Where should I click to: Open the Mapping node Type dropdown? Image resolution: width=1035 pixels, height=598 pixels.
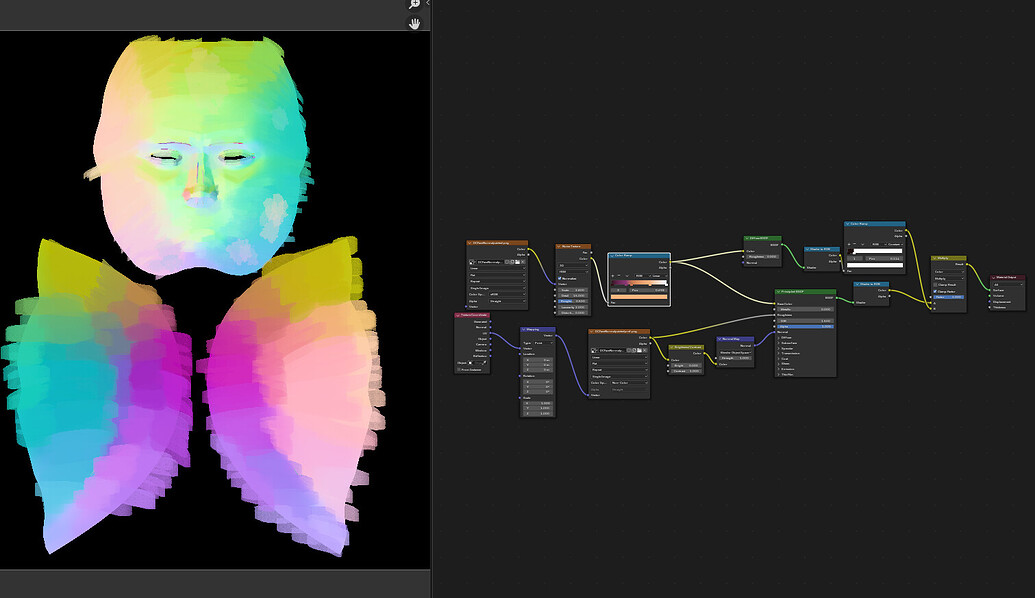click(x=543, y=343)
